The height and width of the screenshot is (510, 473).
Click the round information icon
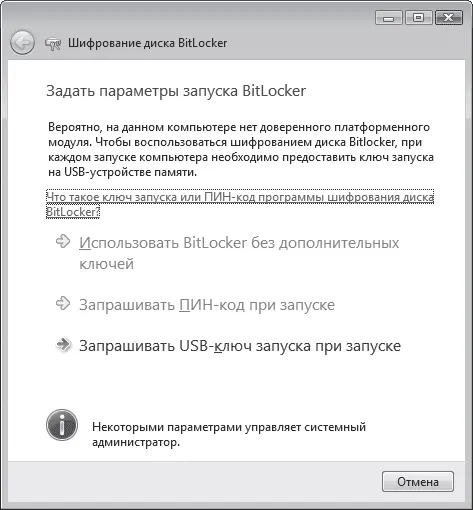(62, 425)
